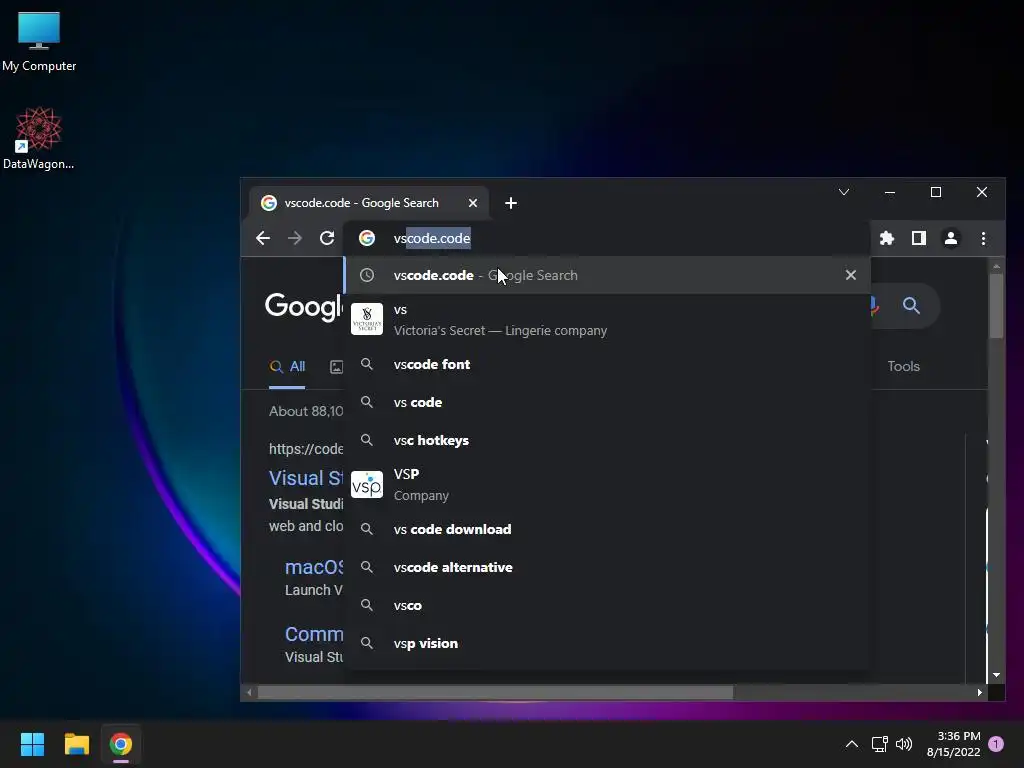Choose the VSP Company suggestion
Image resolution: width=1024 pixels, height=768 pixels.
pyautogui.click(x=607, y=485)
